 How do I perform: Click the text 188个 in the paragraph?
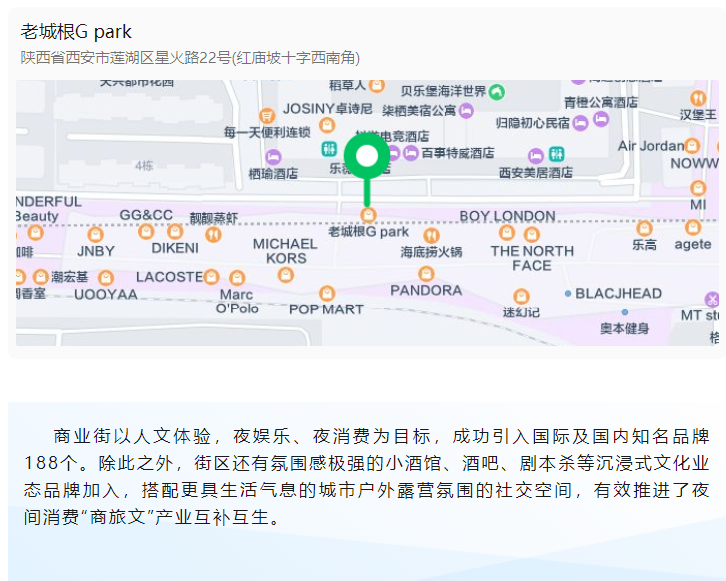(52, 463)
